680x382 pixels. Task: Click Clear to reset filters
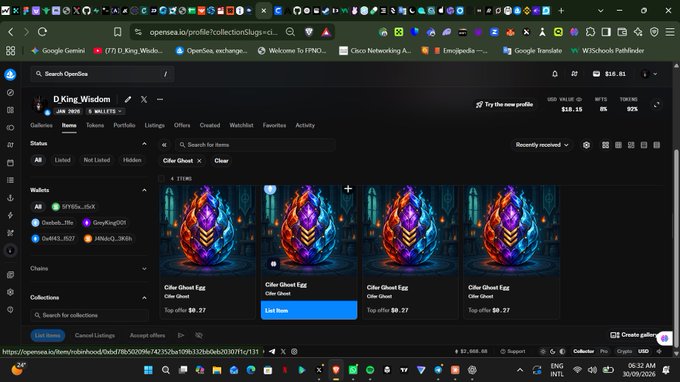(221, 161)
